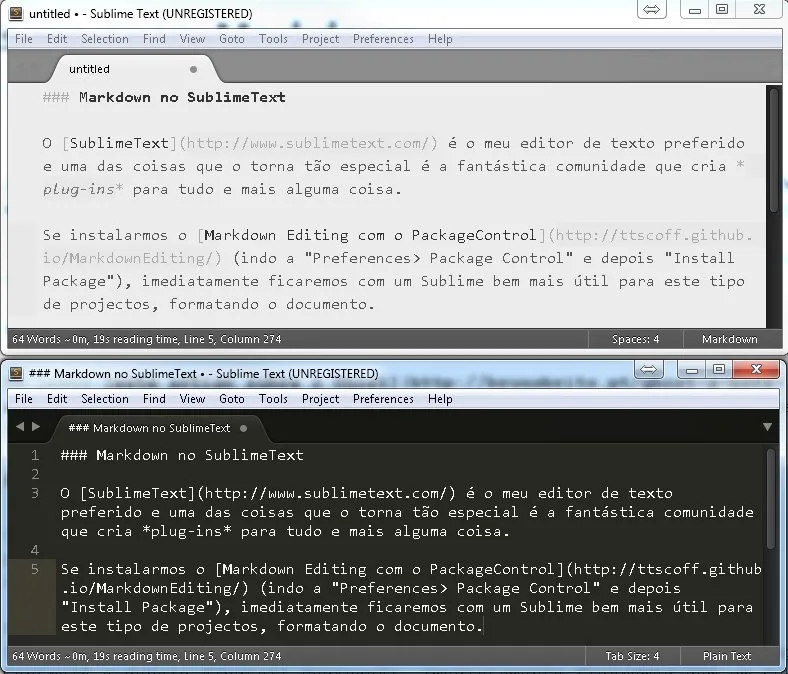The image size is (788, 674).
Task: Click the Sublime Text app icon in top window title bar
Action: point(16,14)
